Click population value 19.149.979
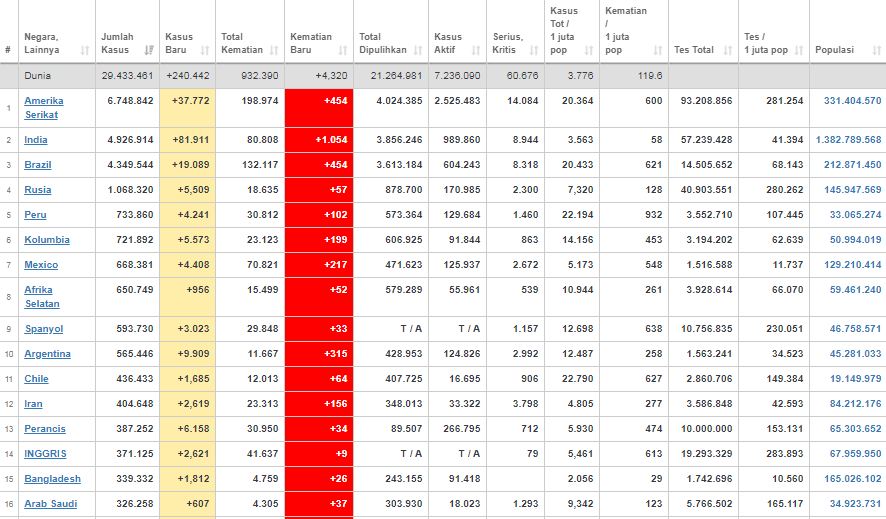The width and height of the screenshot is (886, 519). (x=855, y=378)
